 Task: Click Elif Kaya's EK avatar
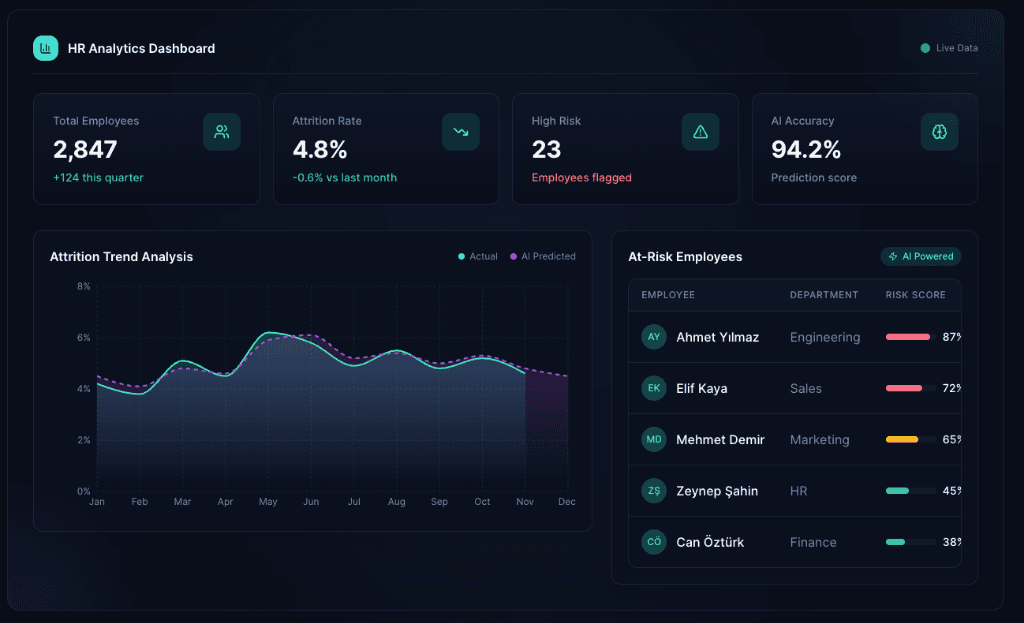pyautogui.click(x=654, y=388)
